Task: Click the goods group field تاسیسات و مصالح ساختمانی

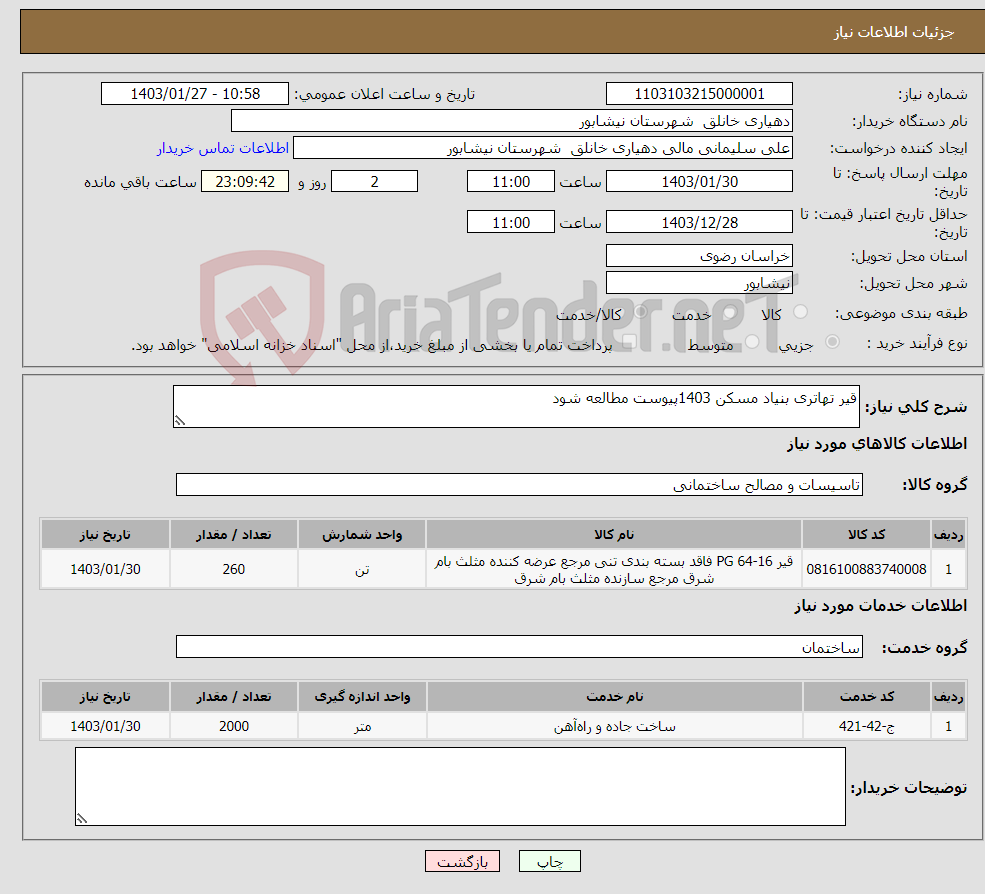Action: 520,484
